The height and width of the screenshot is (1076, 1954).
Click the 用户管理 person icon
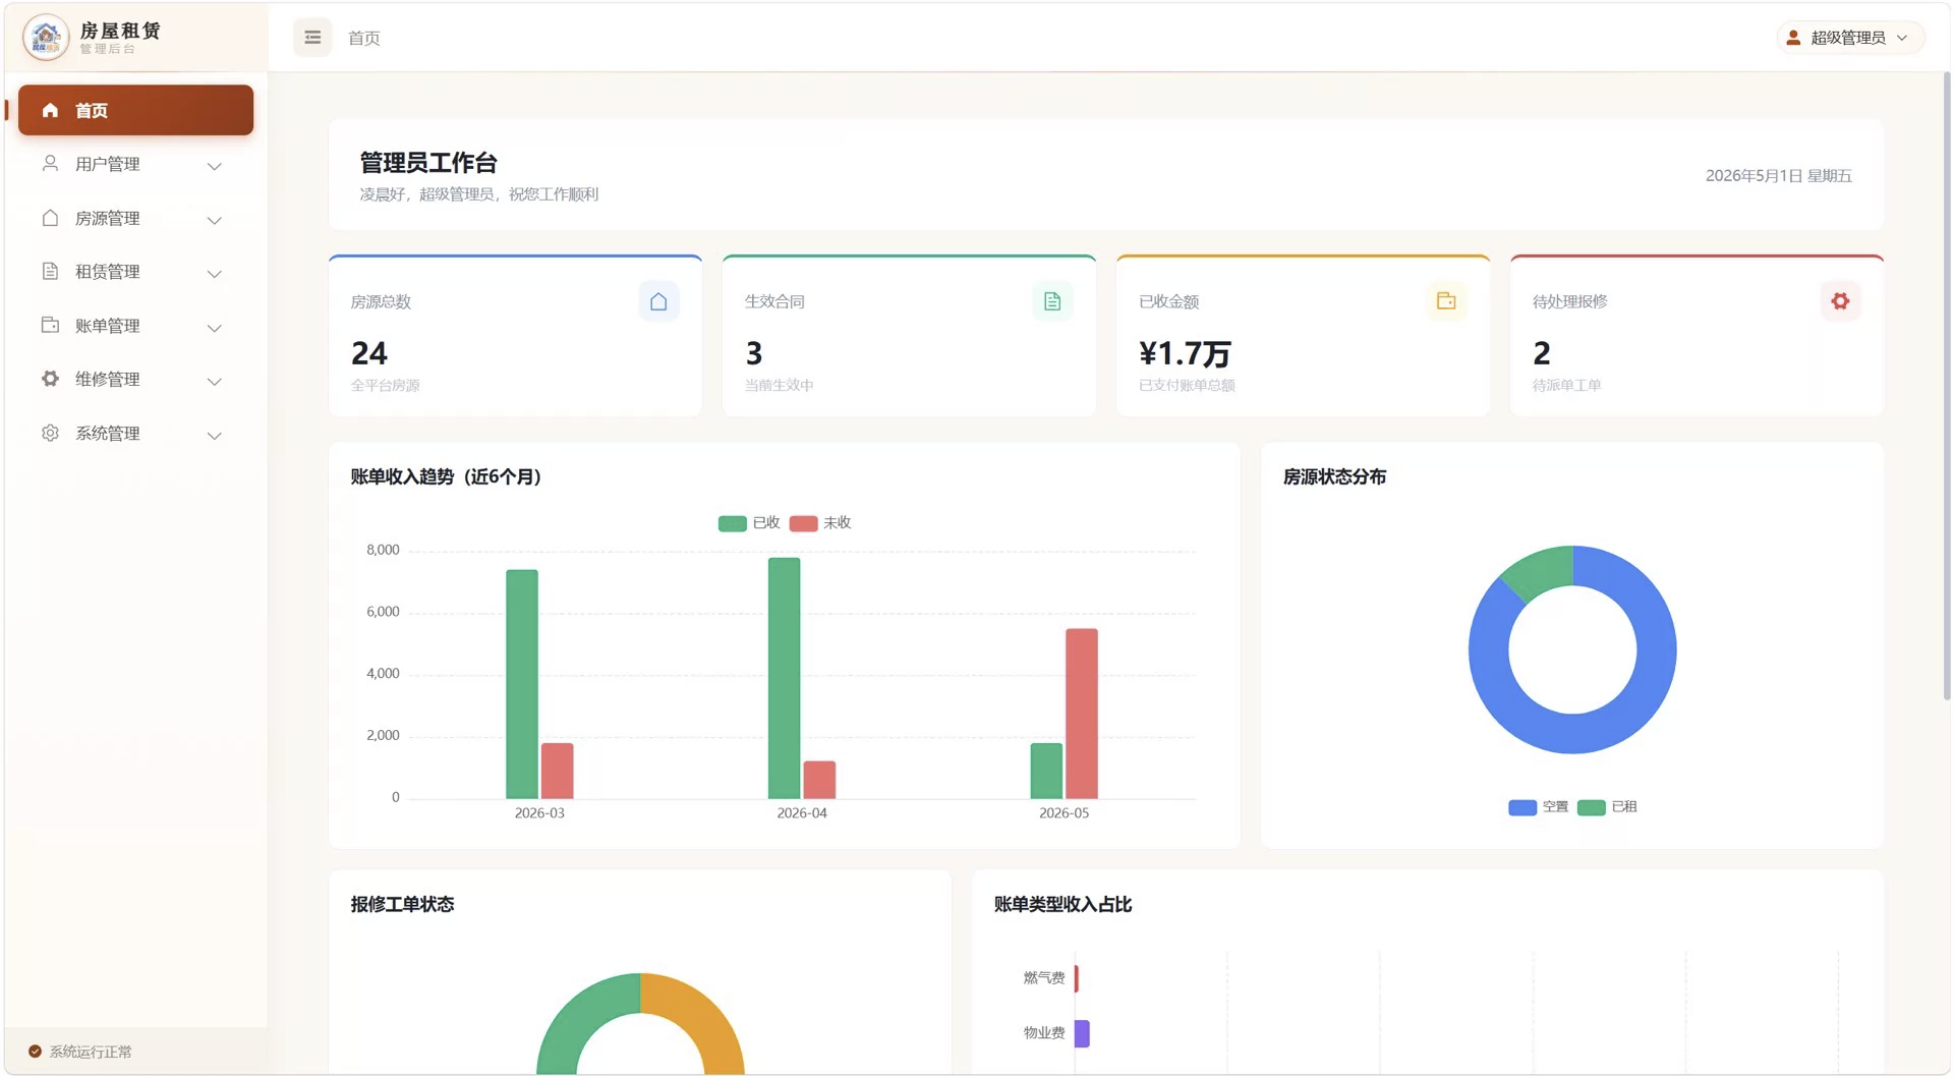(50, 163)
